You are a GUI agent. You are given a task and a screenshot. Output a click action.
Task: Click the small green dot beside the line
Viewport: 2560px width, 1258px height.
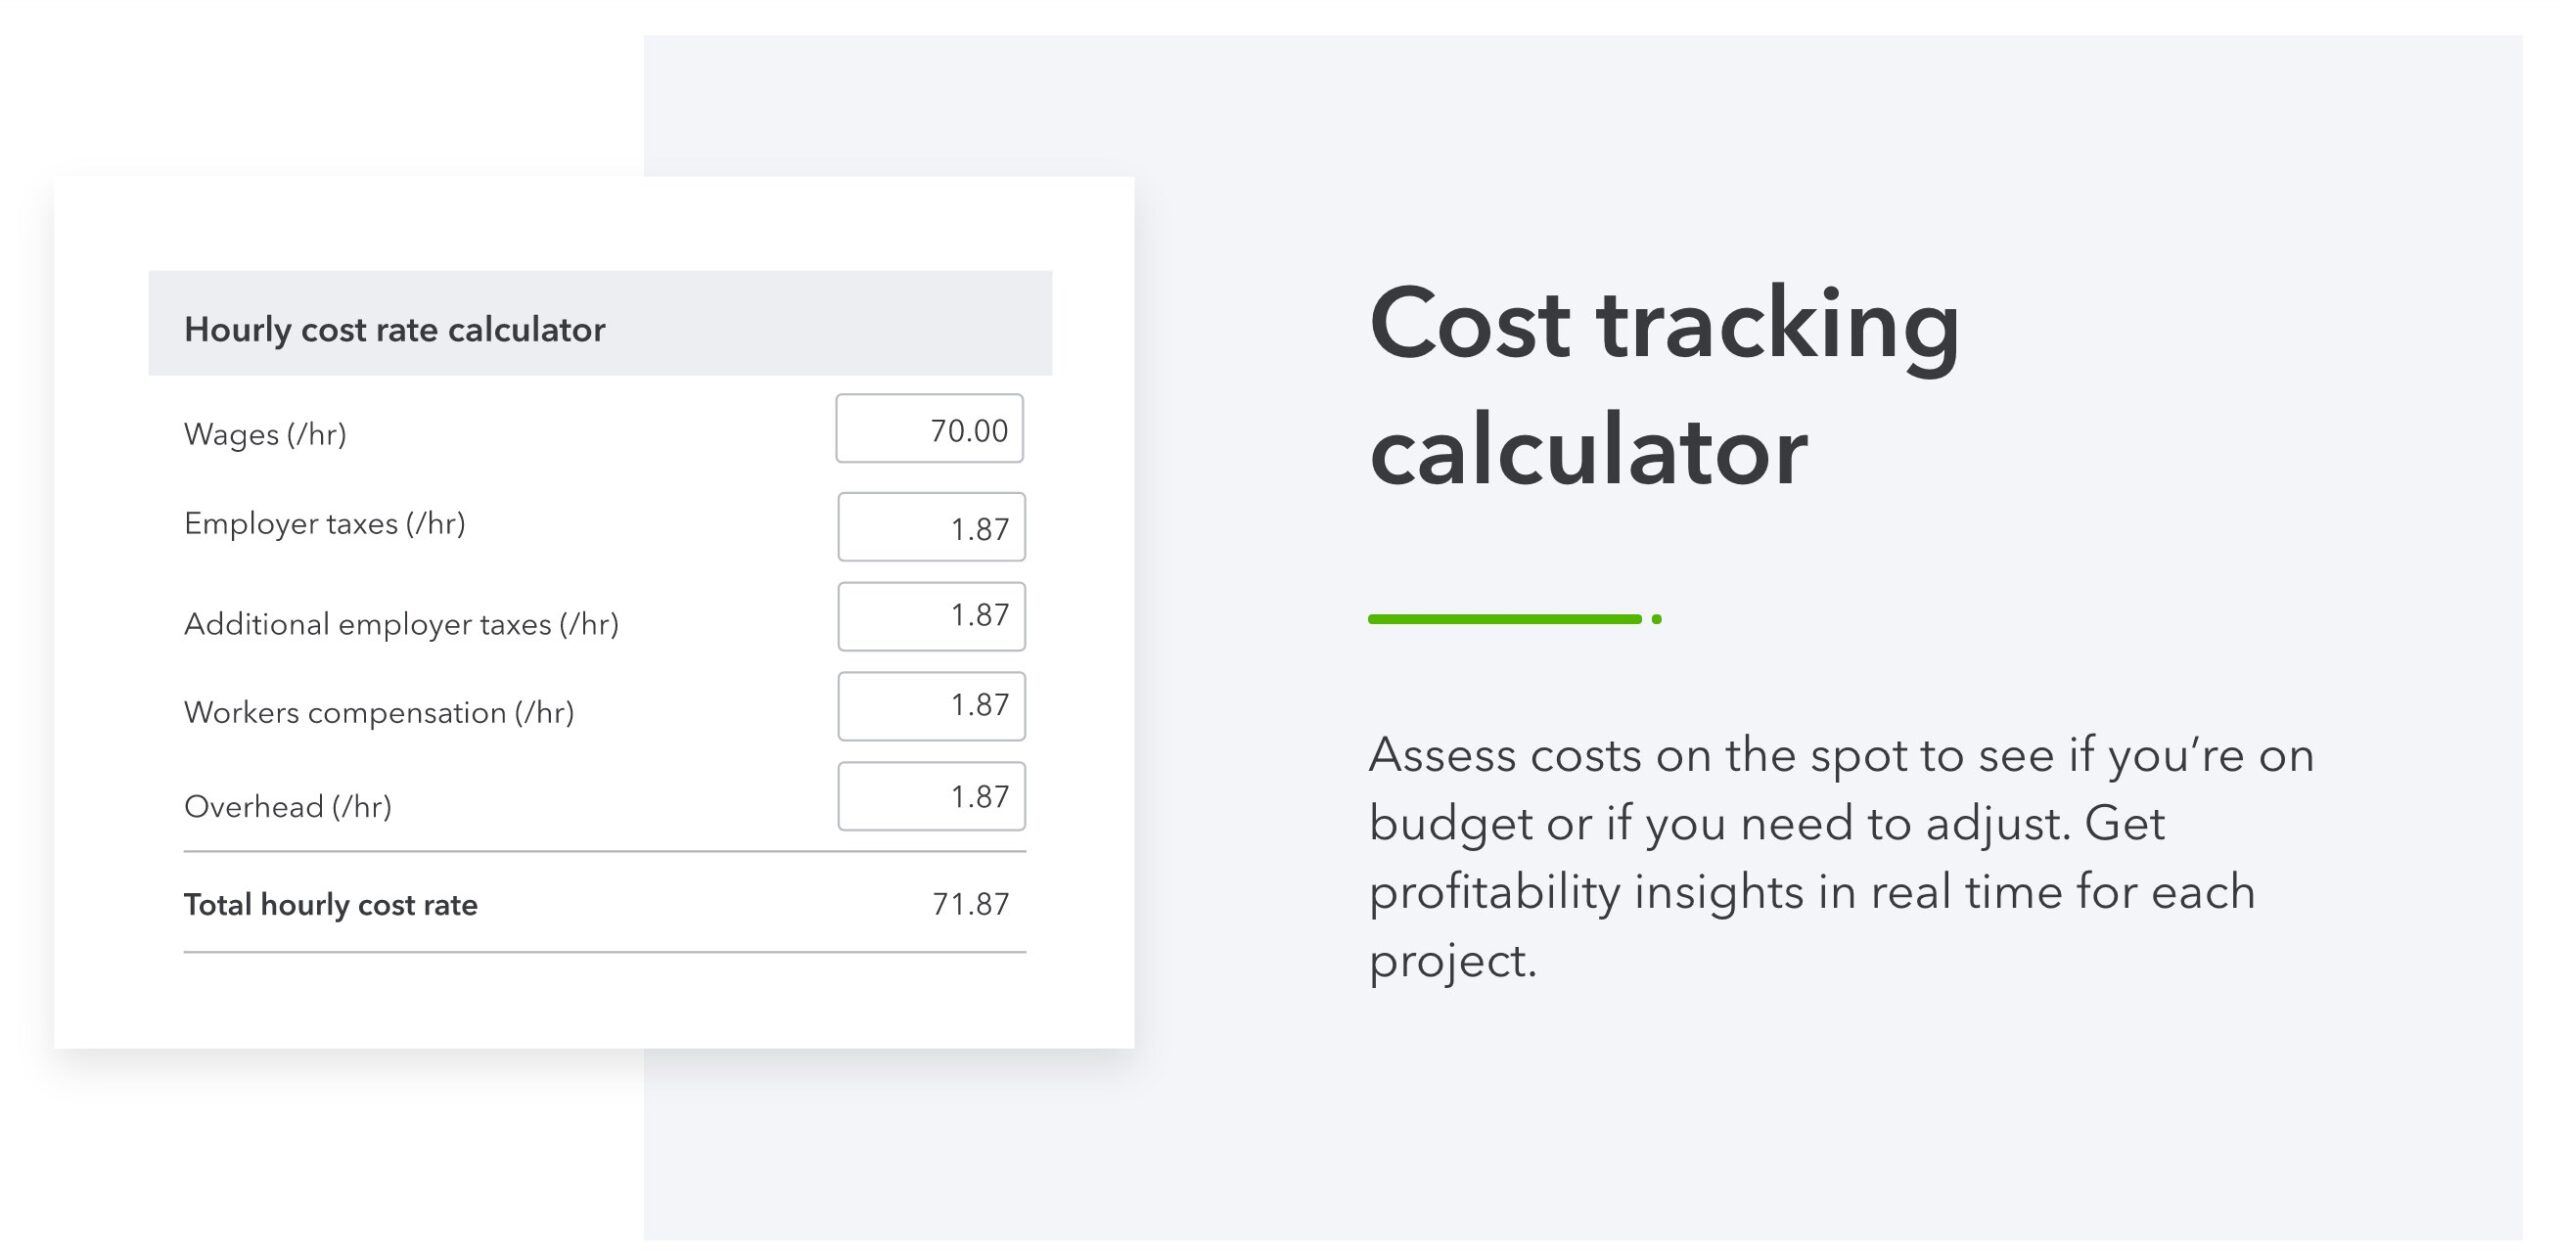tap(1657, 619)
